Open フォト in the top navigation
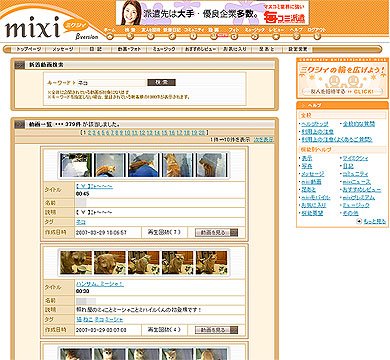Image resolution: width=390 pixels, height=360 pixels. tap(234, 33)
